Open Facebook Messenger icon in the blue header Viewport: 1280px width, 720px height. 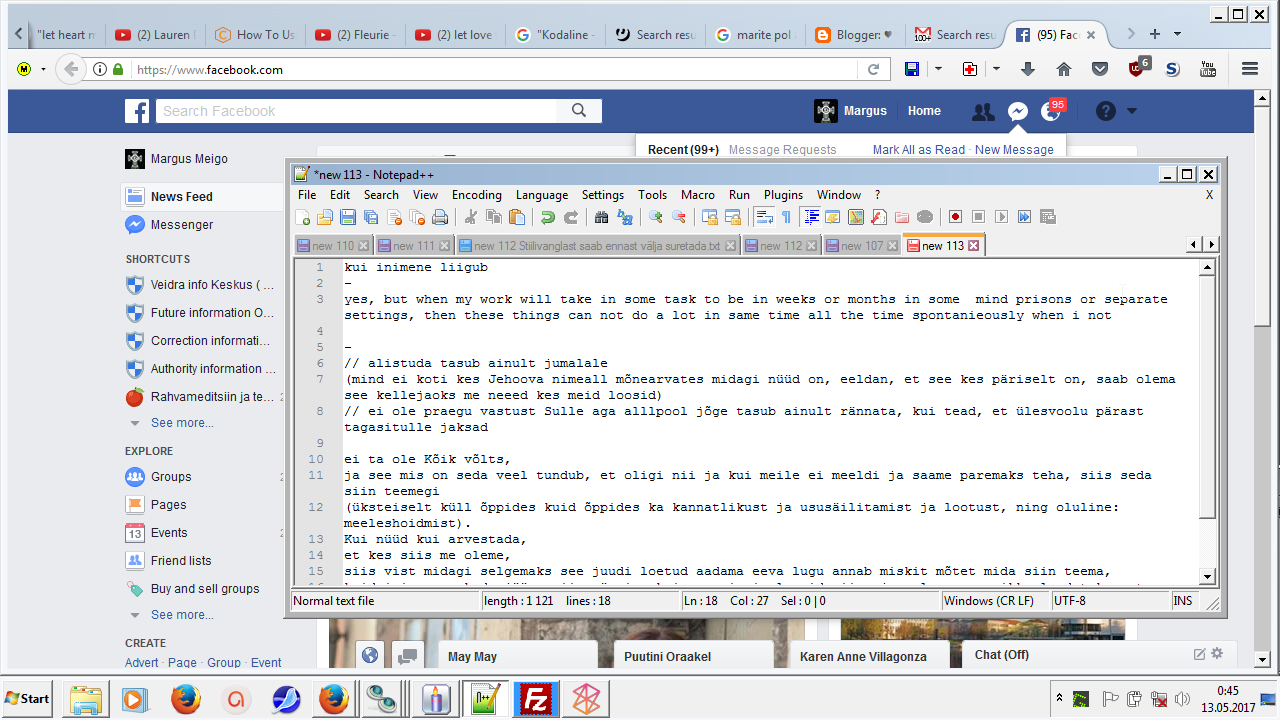(1017, 112)
